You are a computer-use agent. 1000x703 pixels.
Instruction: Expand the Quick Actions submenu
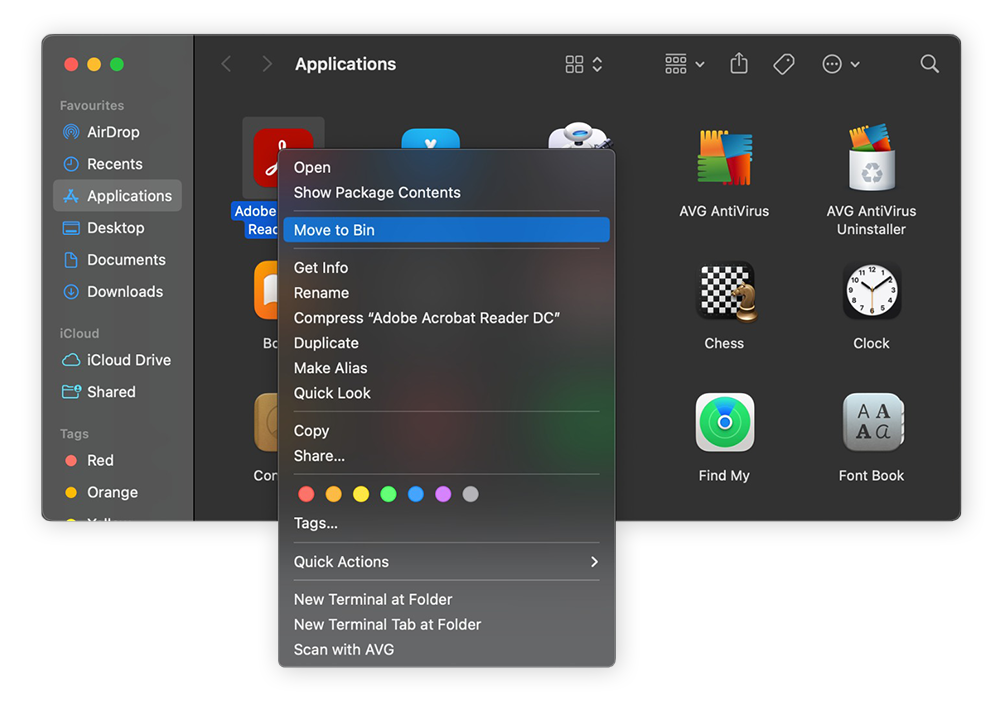click(446, 561)
